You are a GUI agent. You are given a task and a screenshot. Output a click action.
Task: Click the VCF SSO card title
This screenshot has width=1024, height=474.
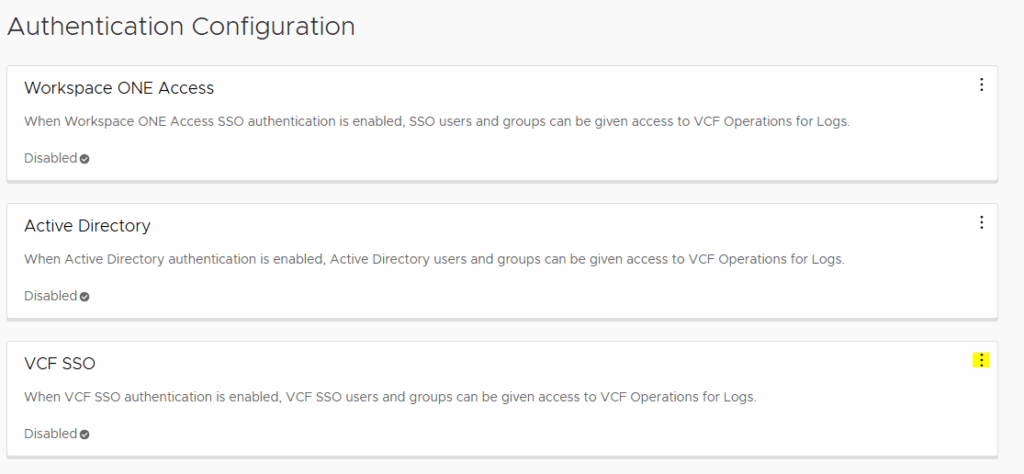click(x=60, y=364)
